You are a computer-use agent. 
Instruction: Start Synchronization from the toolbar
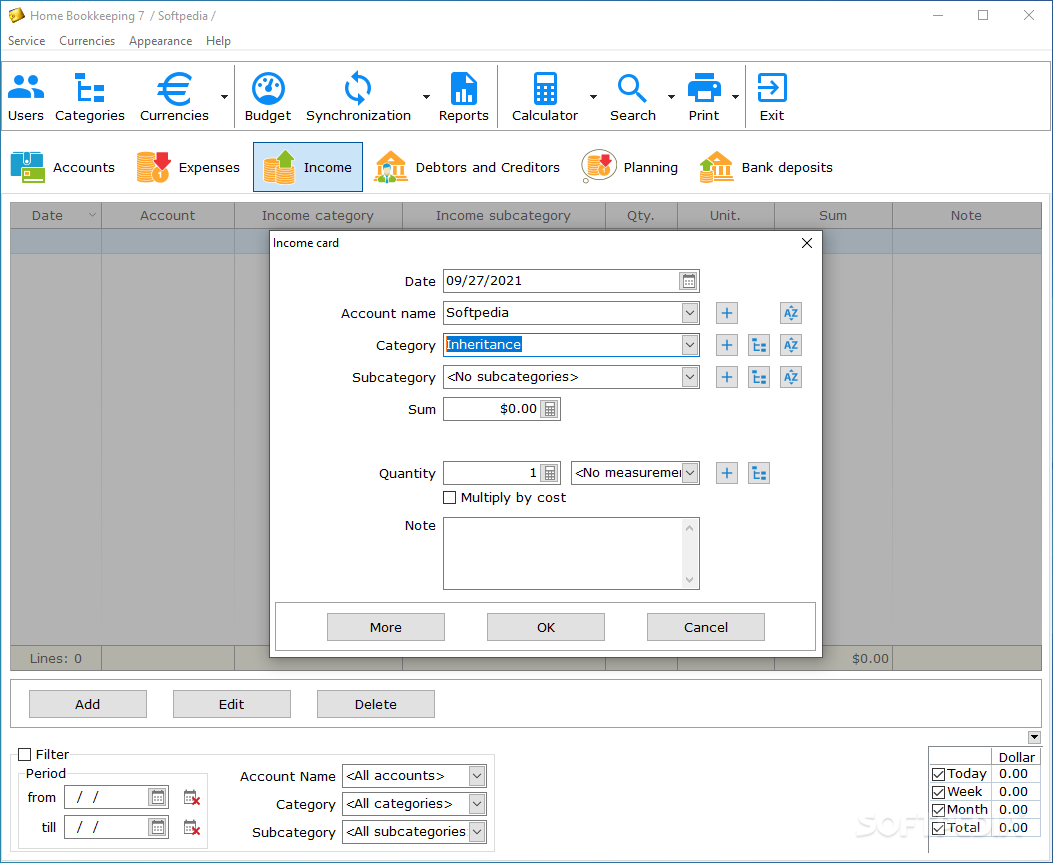coord(358,97)
